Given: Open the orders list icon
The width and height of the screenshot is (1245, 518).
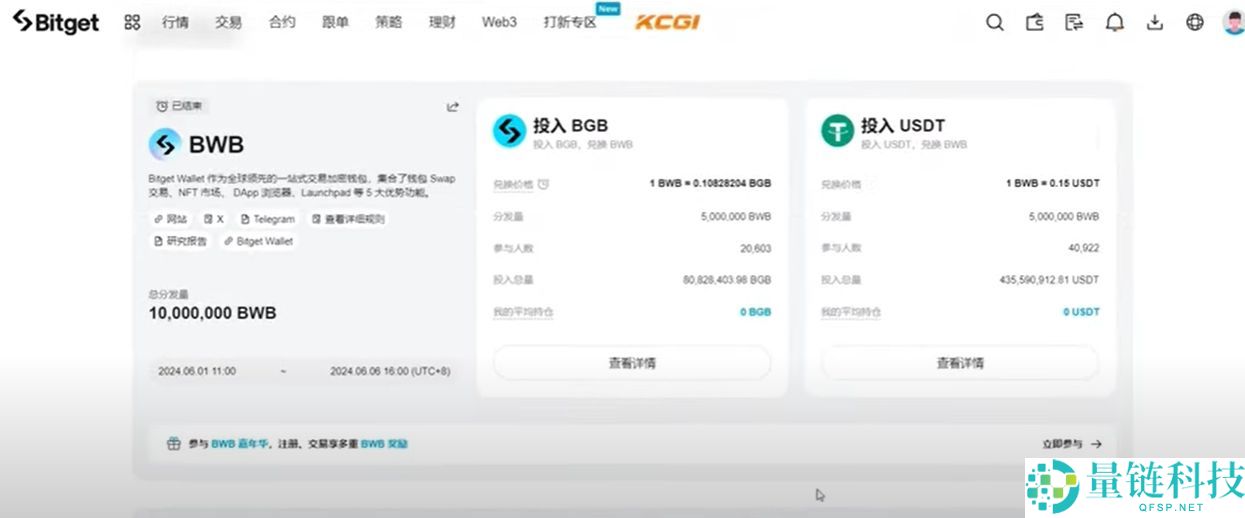Looking at the screenshot, I should 1075,22.
